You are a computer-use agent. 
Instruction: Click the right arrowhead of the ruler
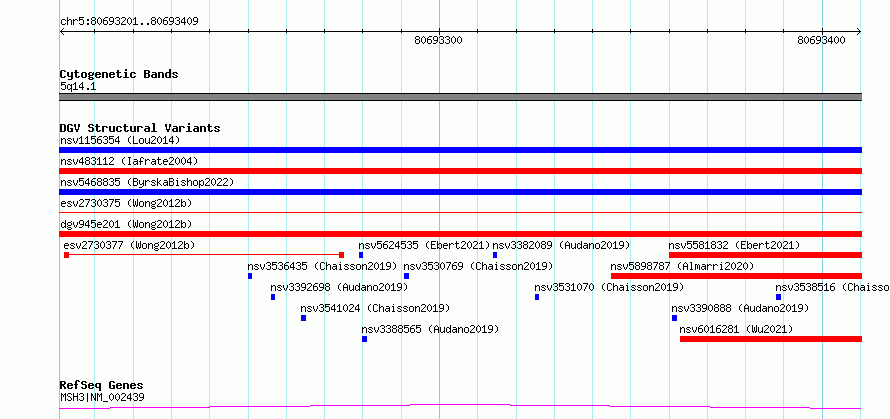(x=858, y=32)
